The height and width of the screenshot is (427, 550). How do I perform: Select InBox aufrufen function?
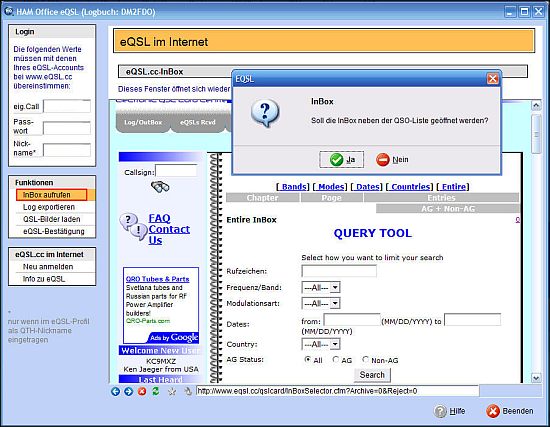coord(52,195)
